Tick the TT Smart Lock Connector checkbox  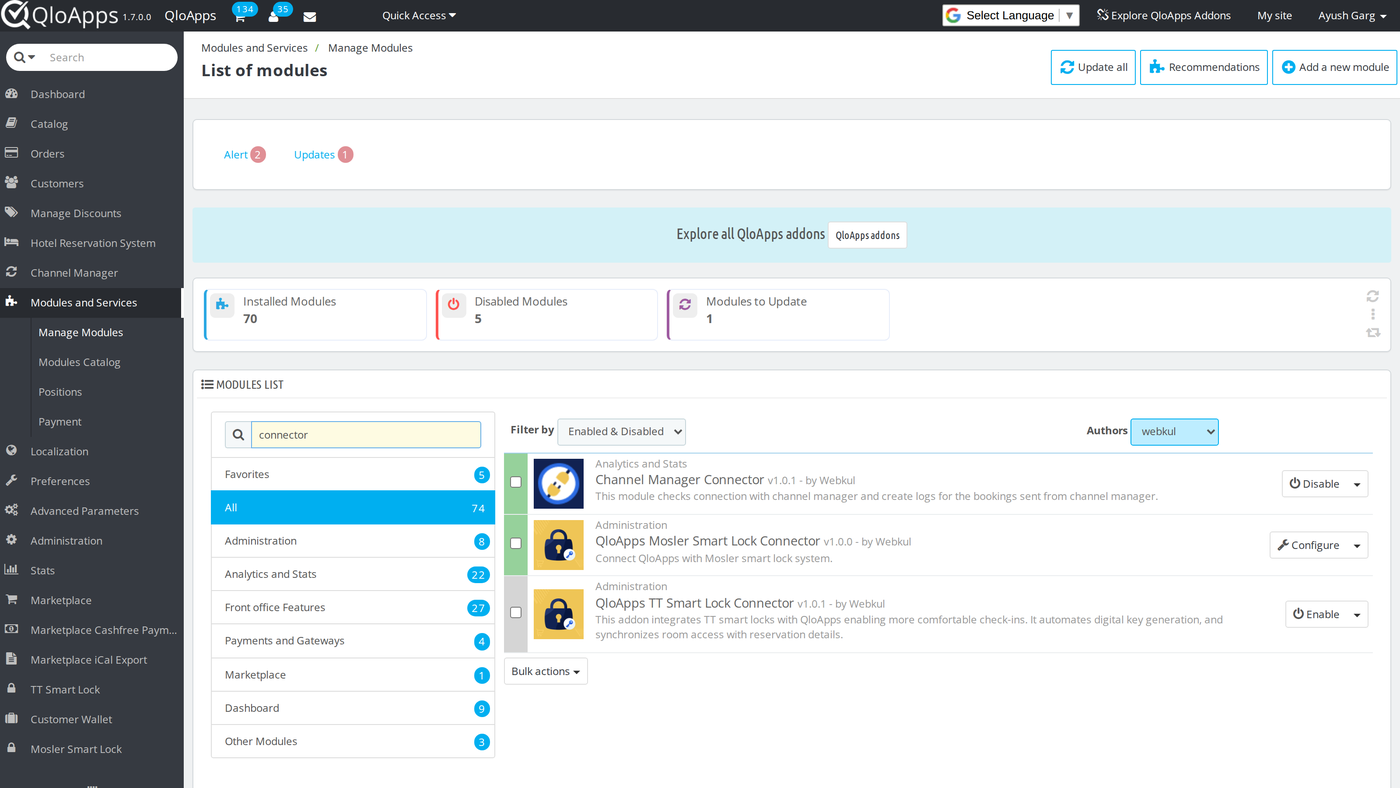516,612
